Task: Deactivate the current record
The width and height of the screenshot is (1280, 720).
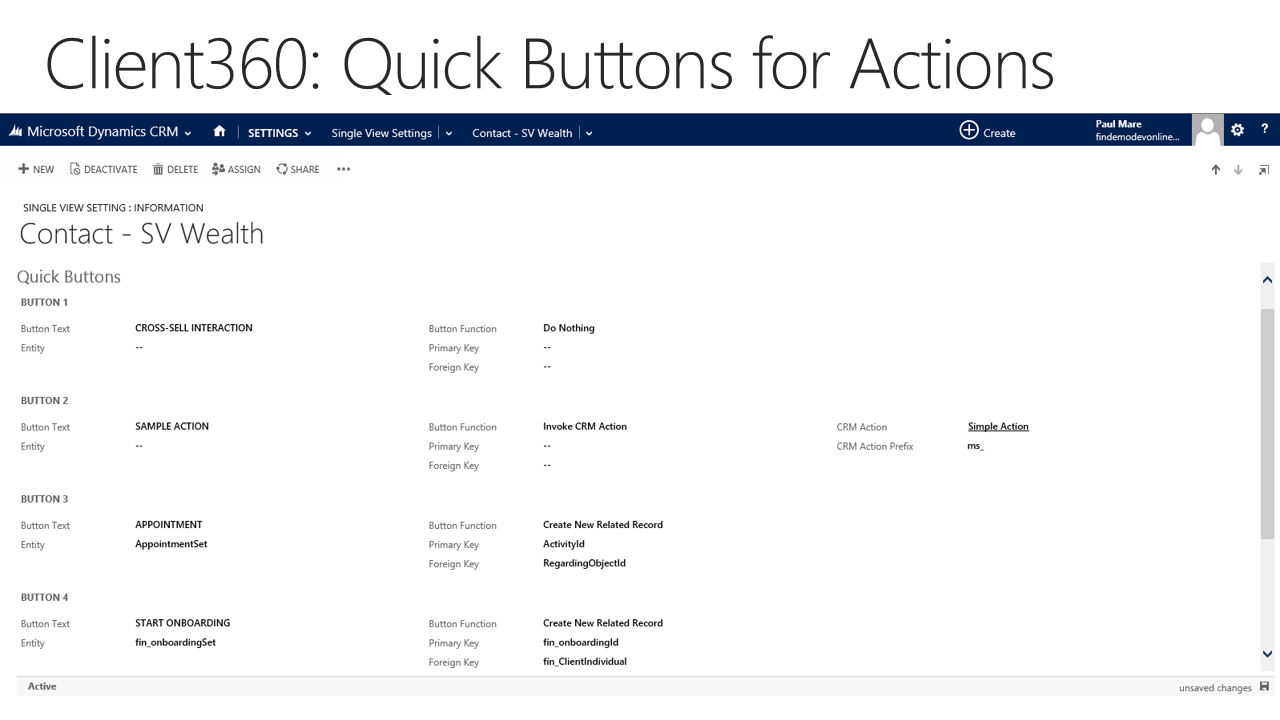Action: click(x=104, y=170)
